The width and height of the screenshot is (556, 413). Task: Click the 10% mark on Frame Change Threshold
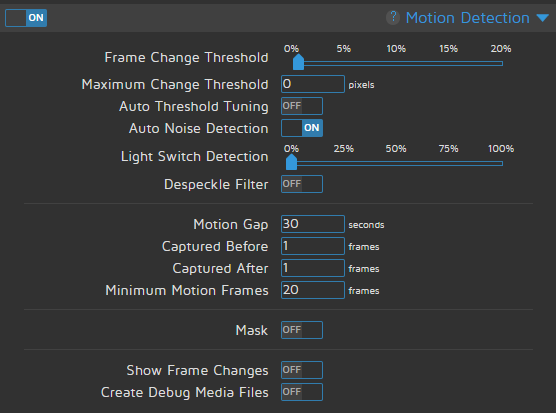(396, 49)
